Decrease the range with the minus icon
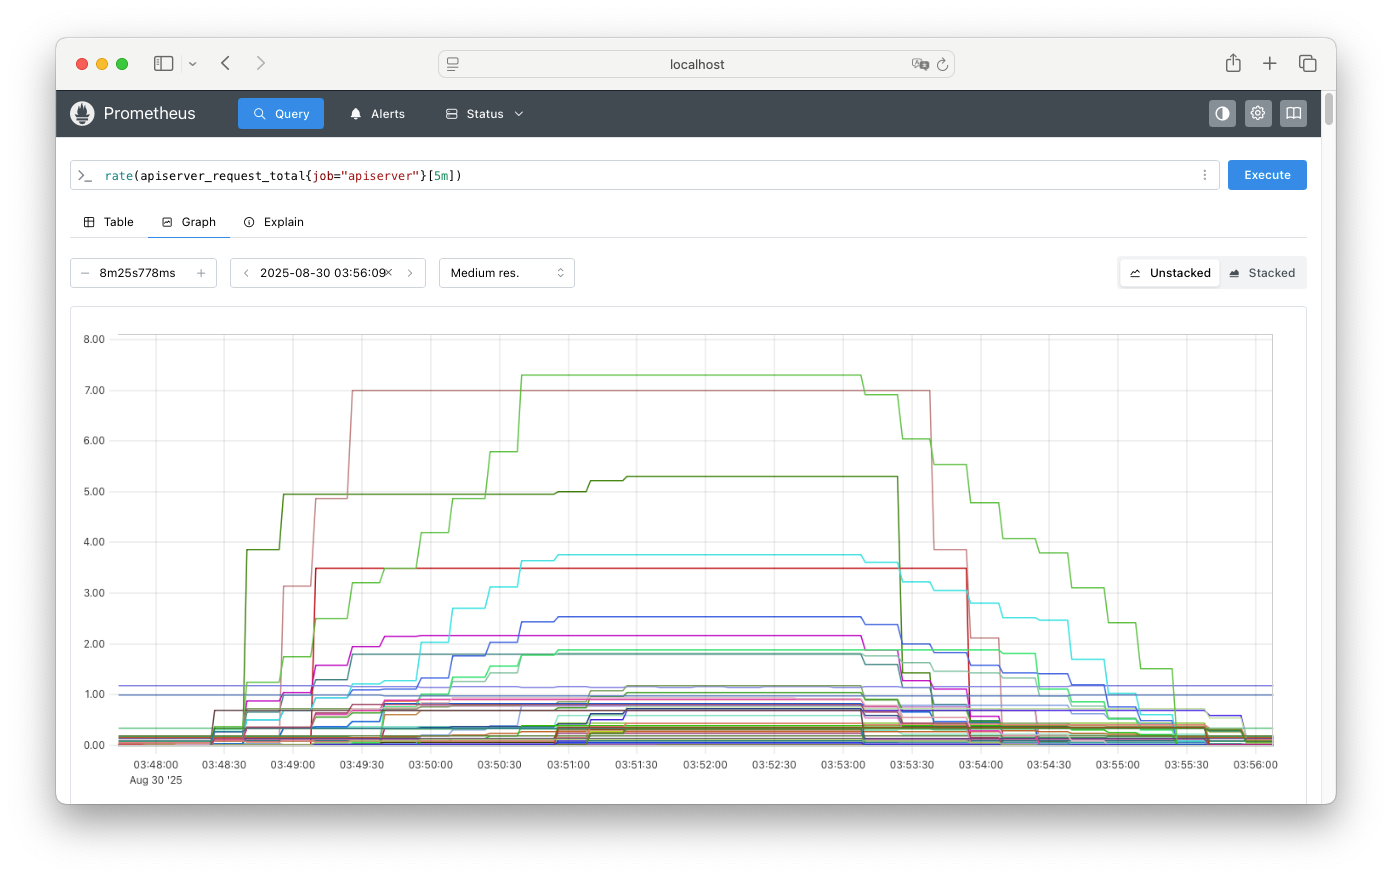 85,273
